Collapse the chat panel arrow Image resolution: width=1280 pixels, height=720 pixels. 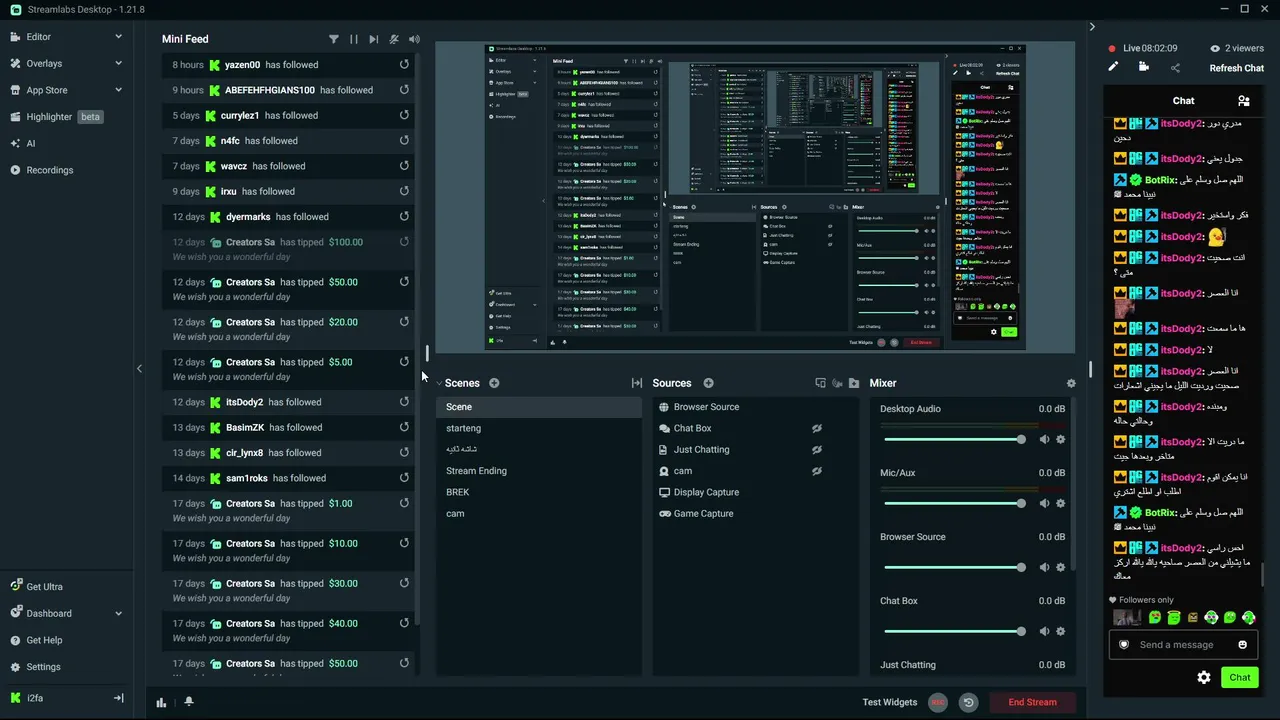1092,27
